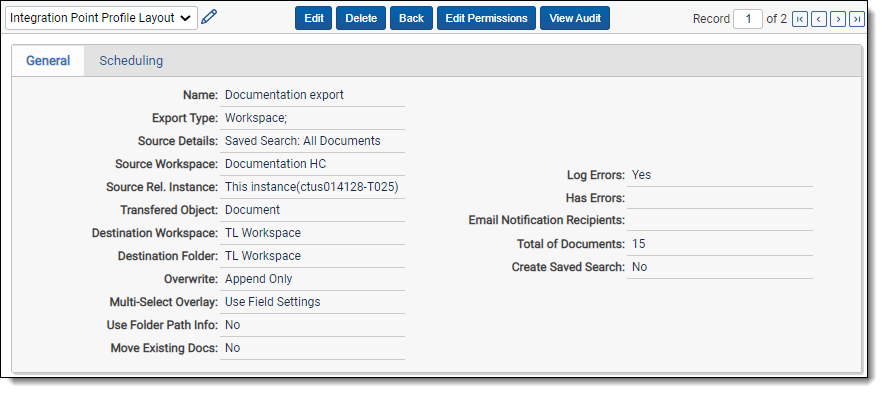This screenshot has width=883, height=393.
Task: Select the 'Workspace;' export type value
Action: 257,118
